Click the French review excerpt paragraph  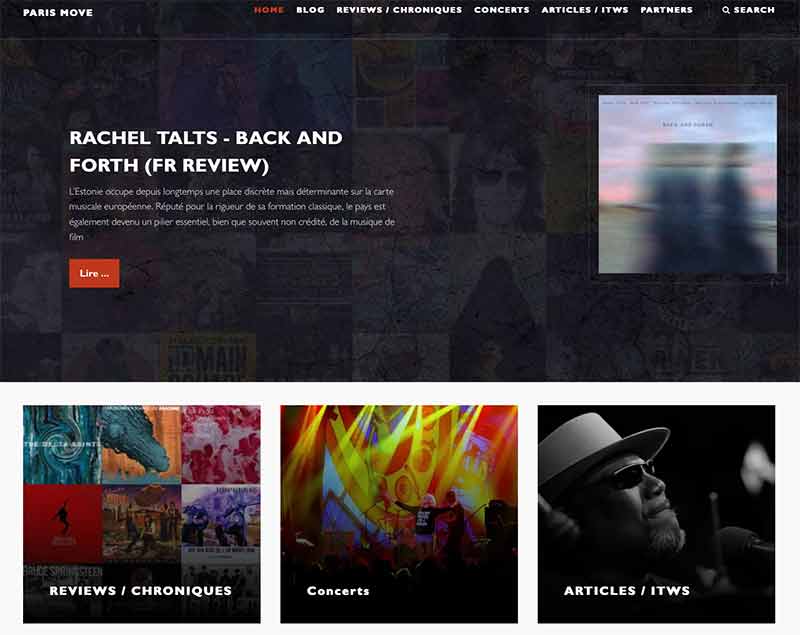coord(232,214)
